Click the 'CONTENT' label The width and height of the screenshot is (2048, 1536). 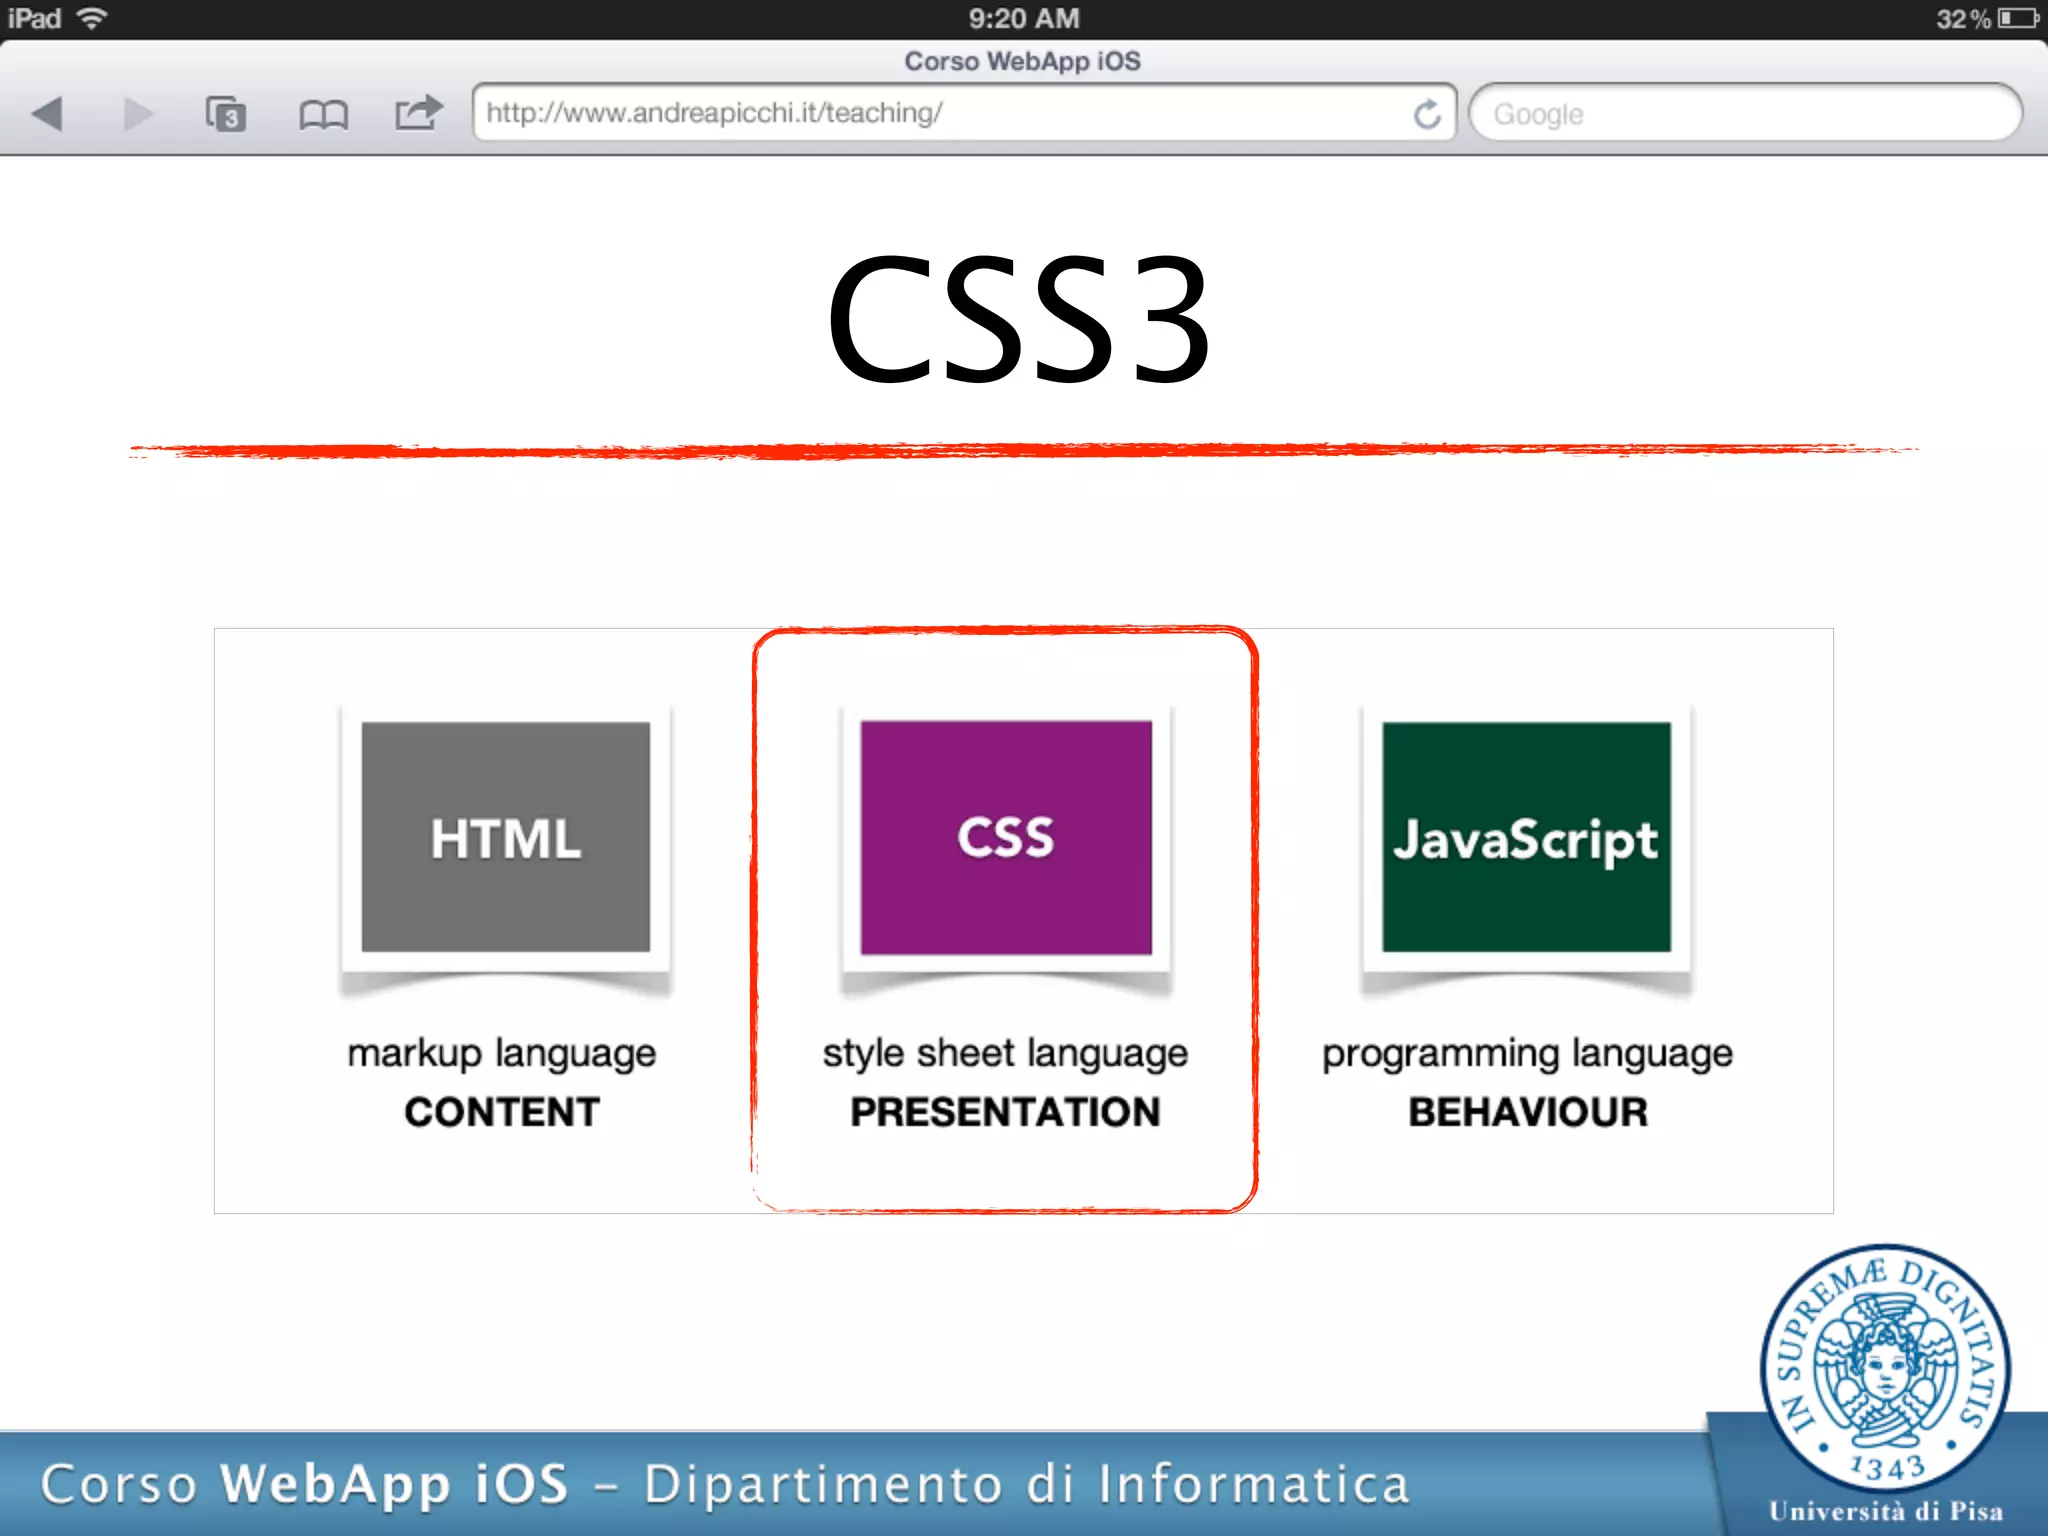point(502,1112)
